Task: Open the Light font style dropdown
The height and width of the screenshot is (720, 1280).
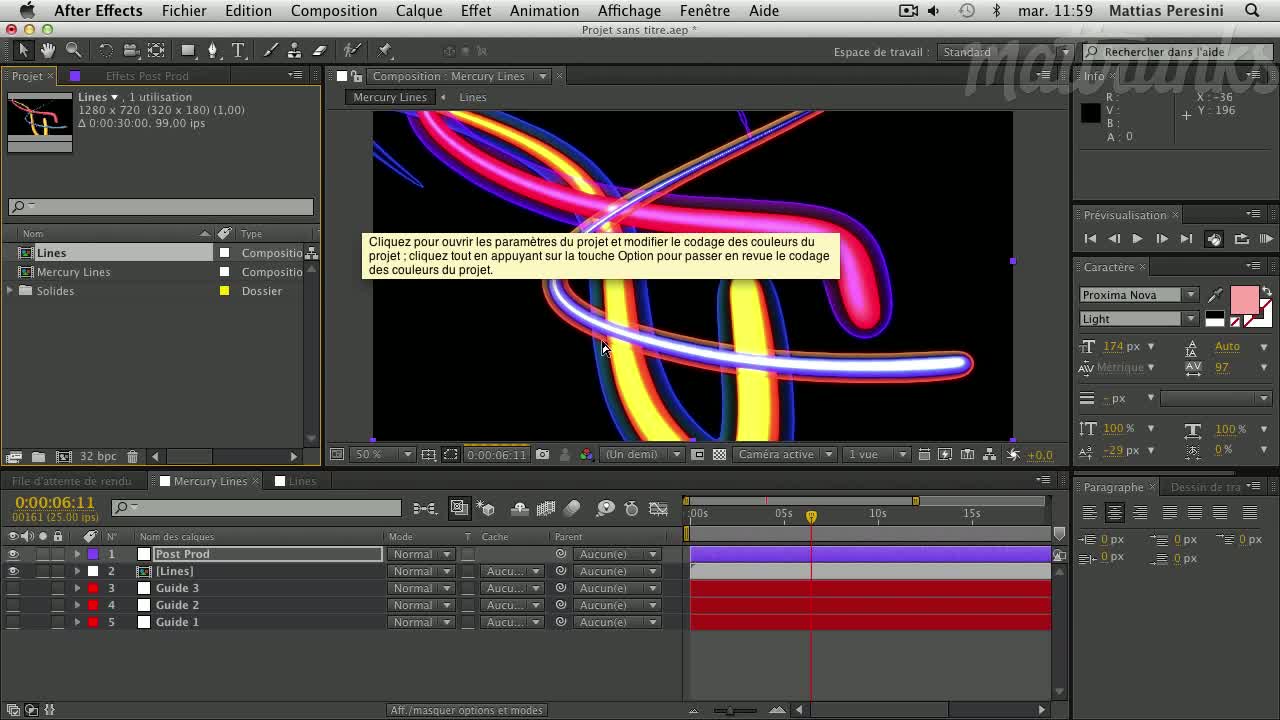Action: pos(1139,319)
